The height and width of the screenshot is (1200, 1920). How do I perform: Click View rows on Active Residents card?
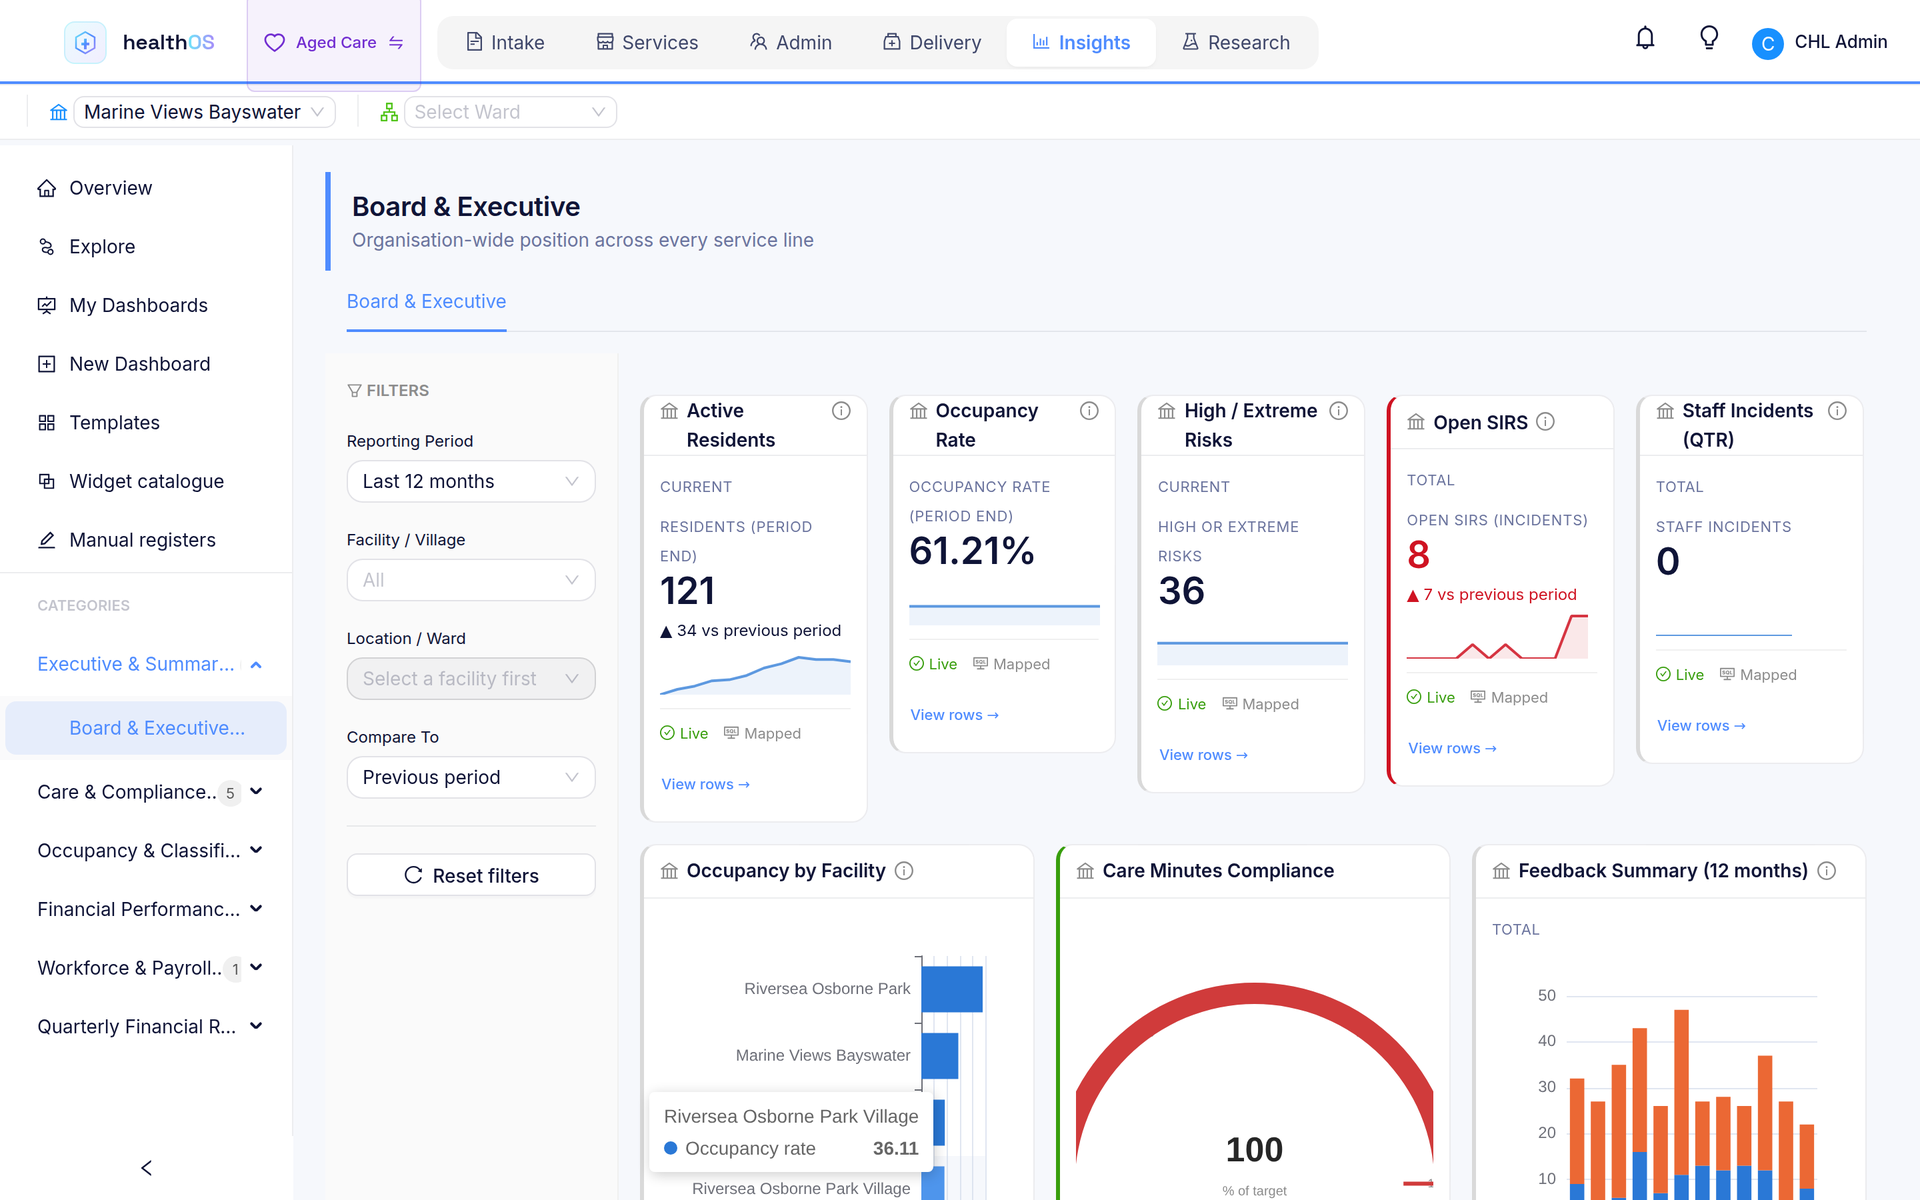pyautogui.click(x=705, y=785)
